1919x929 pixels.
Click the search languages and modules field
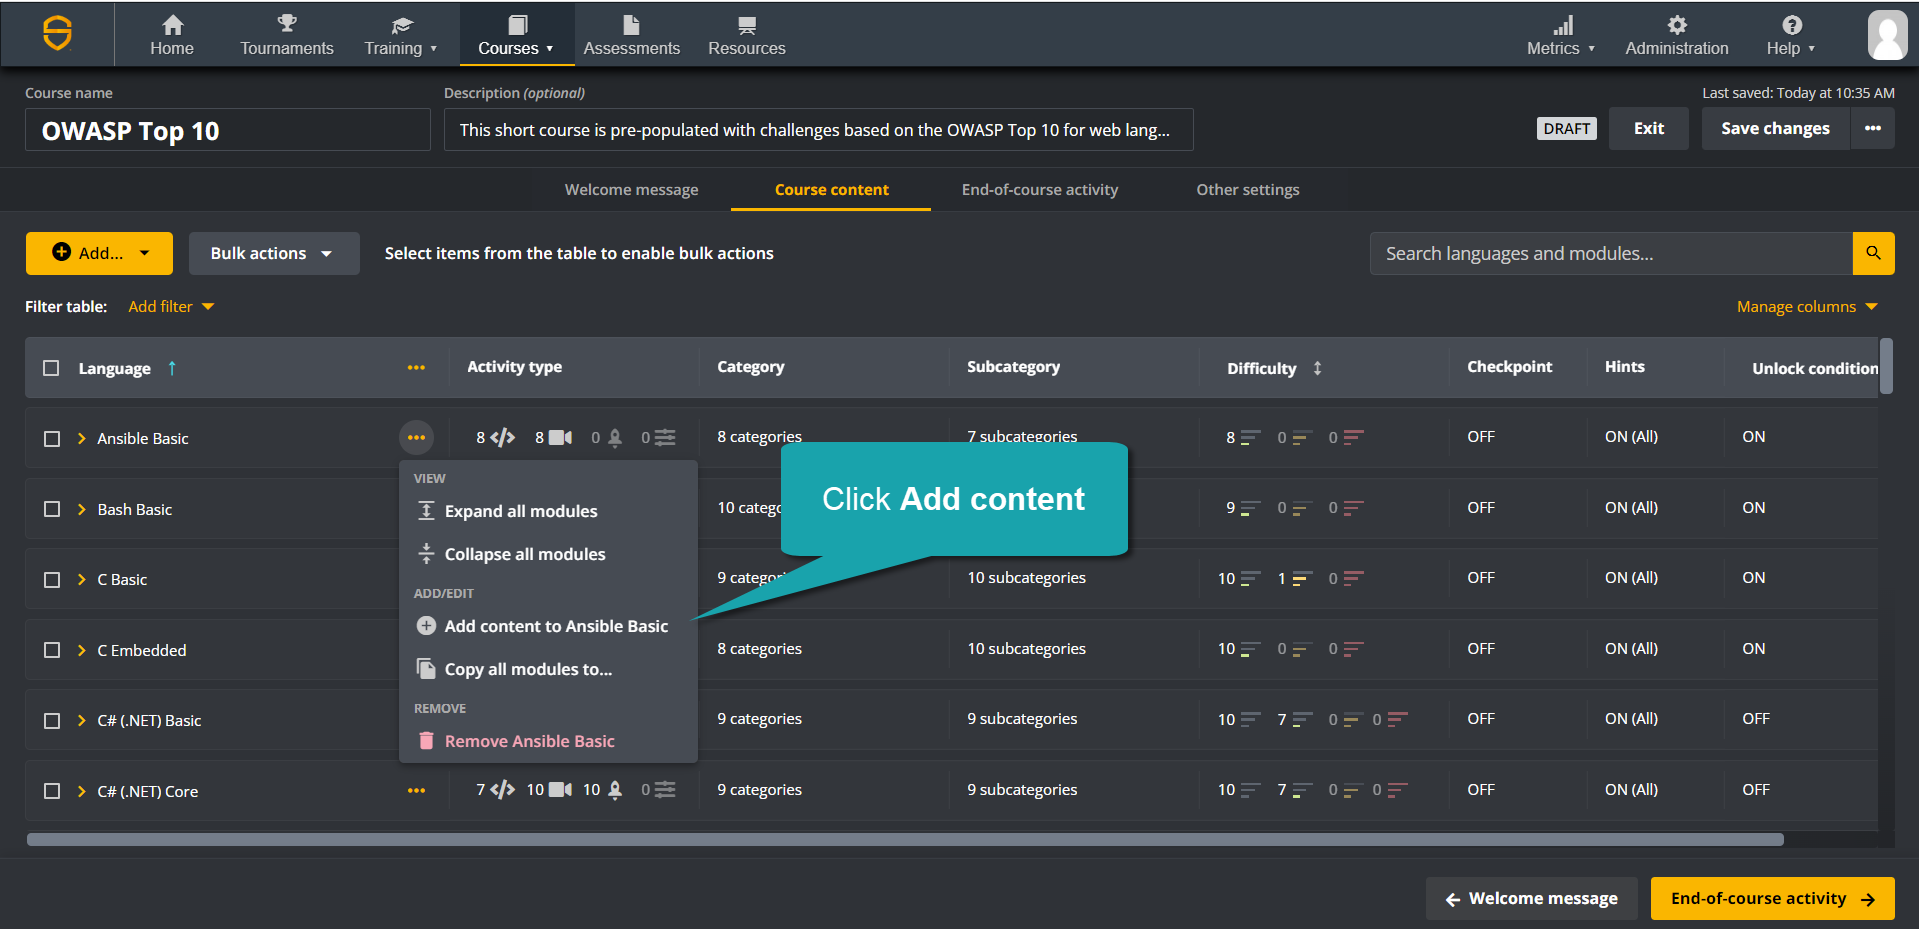[1611, 254]
